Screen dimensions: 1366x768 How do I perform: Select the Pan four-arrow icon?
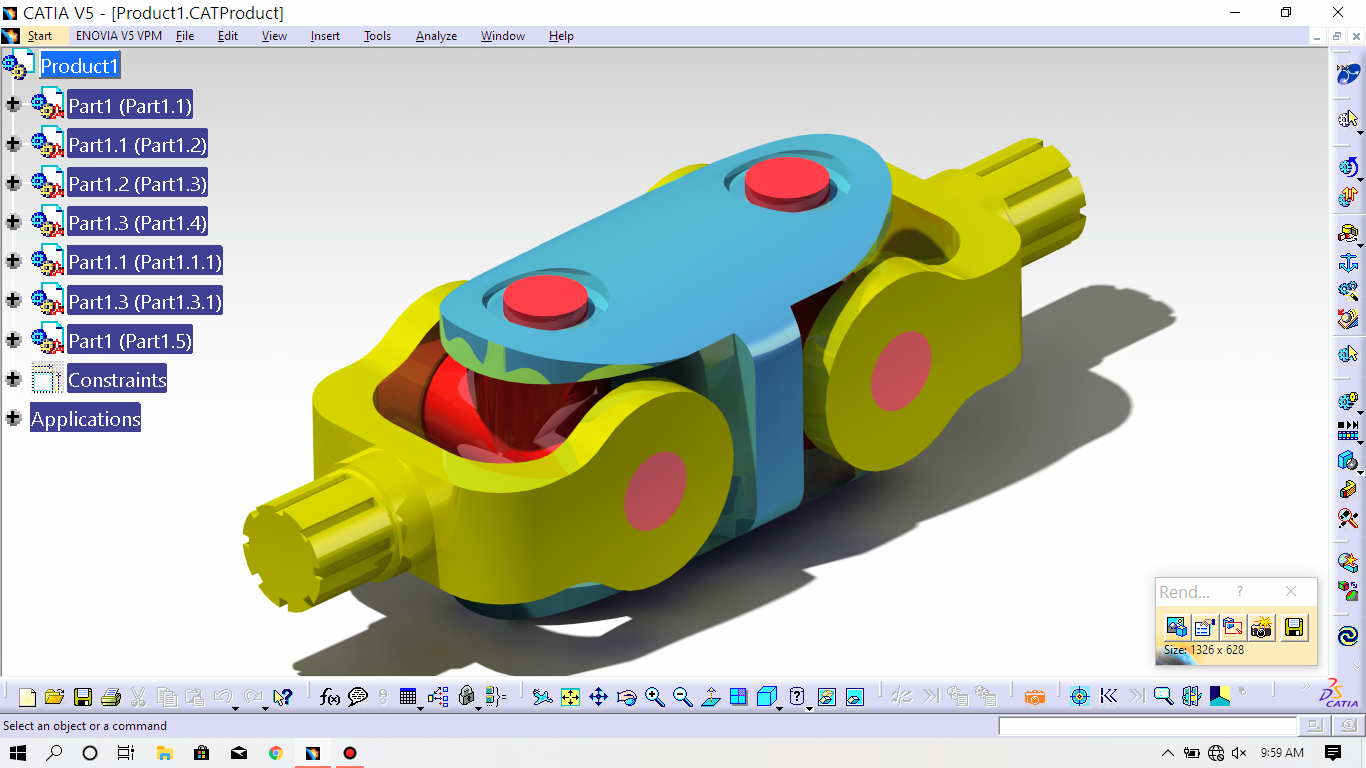(598, 697)
